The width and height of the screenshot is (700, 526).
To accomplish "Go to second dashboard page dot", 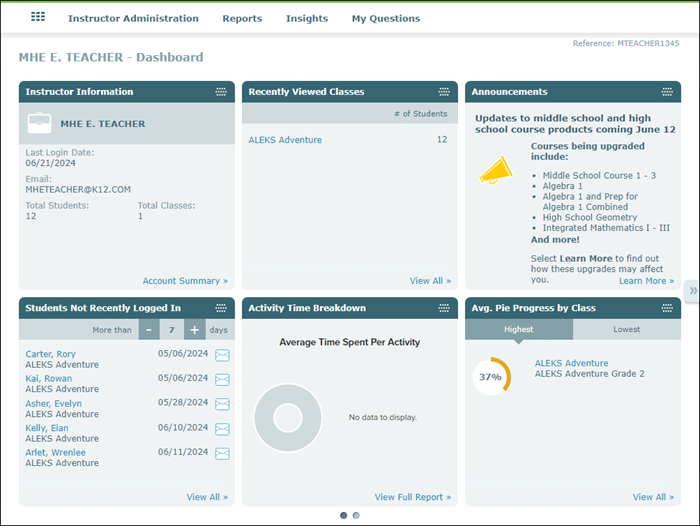I will tap(356, 516).
